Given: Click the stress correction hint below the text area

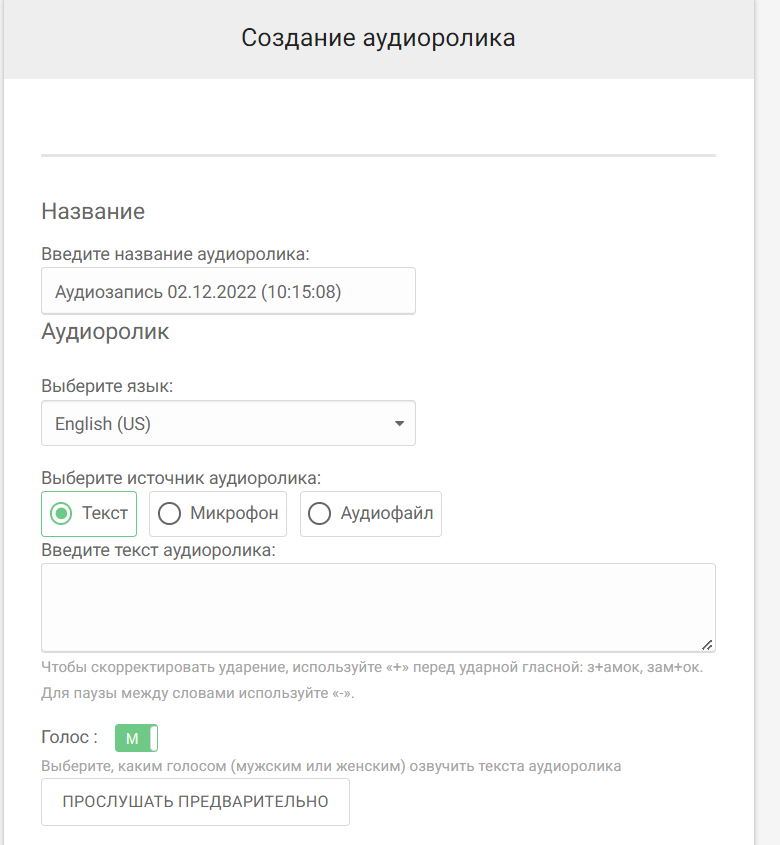Looking at the screenshot, I should click(x=372, y=667).
